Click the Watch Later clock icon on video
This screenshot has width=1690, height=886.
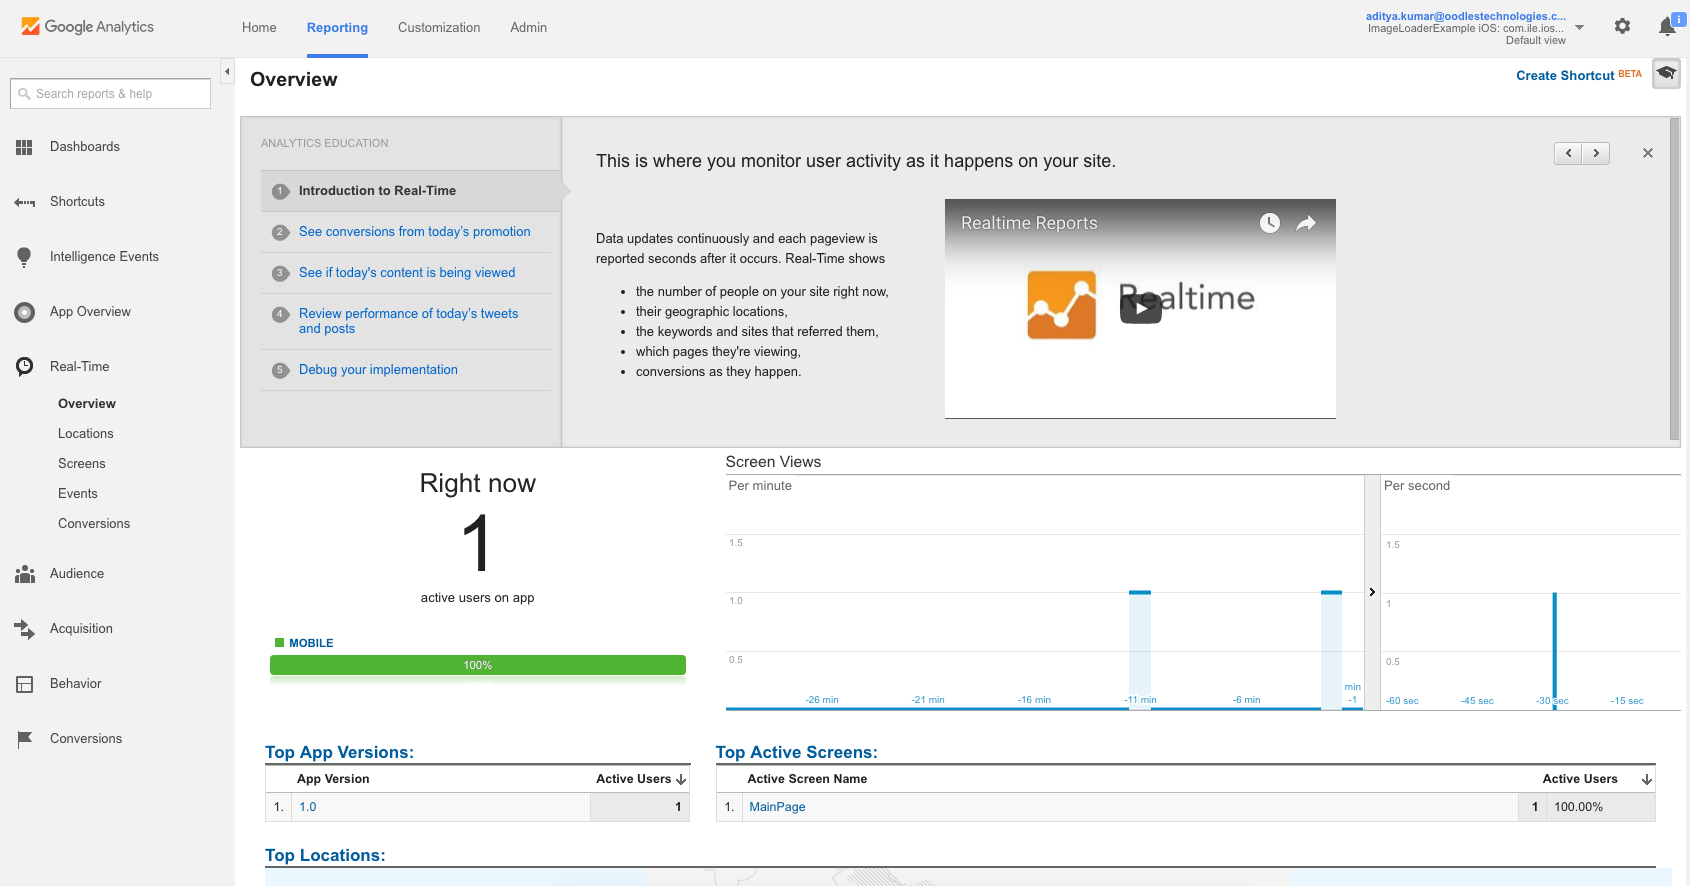[1269, 223]
